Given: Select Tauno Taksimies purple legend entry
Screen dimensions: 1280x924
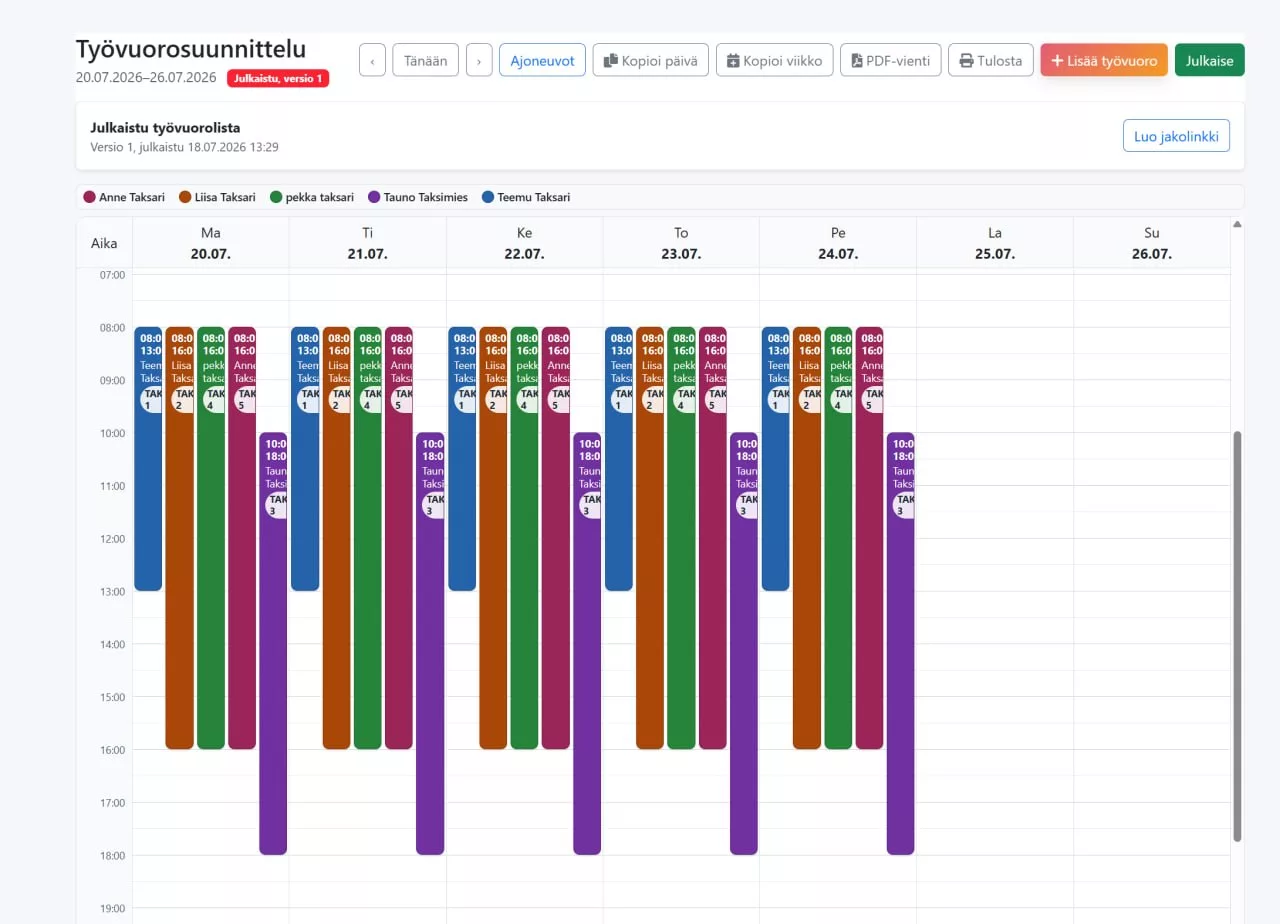Looking at the screenshot, I should coord(418,197).
